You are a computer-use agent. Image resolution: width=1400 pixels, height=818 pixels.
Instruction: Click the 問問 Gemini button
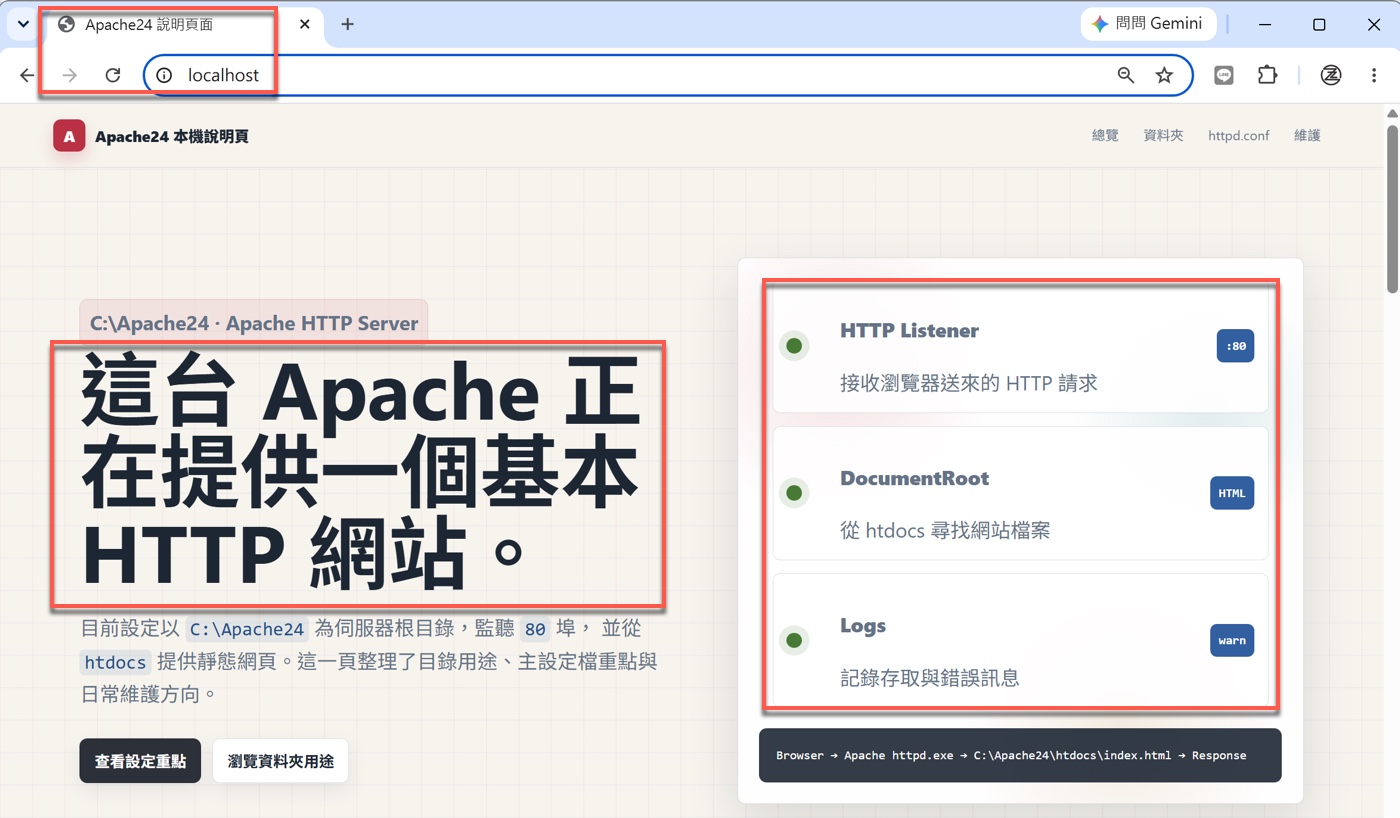pos(1148,24)
